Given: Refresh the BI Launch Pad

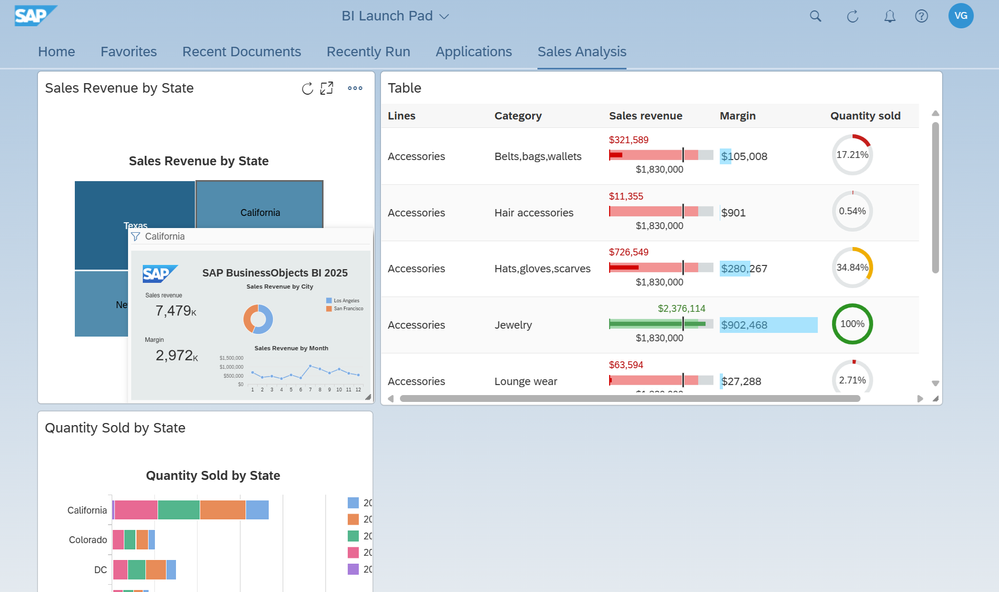Looking at the screenshot, I should pyautogui.click(x=852, y=16).
